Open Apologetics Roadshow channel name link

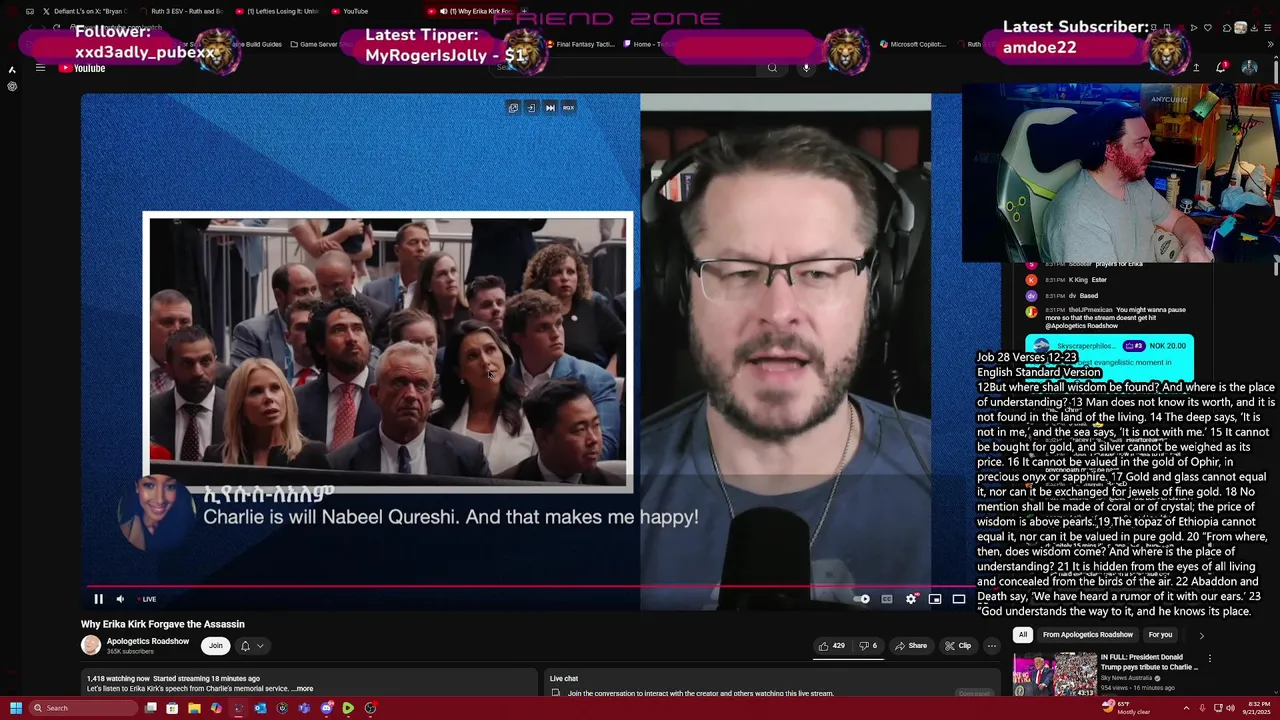tap(148, 641)
